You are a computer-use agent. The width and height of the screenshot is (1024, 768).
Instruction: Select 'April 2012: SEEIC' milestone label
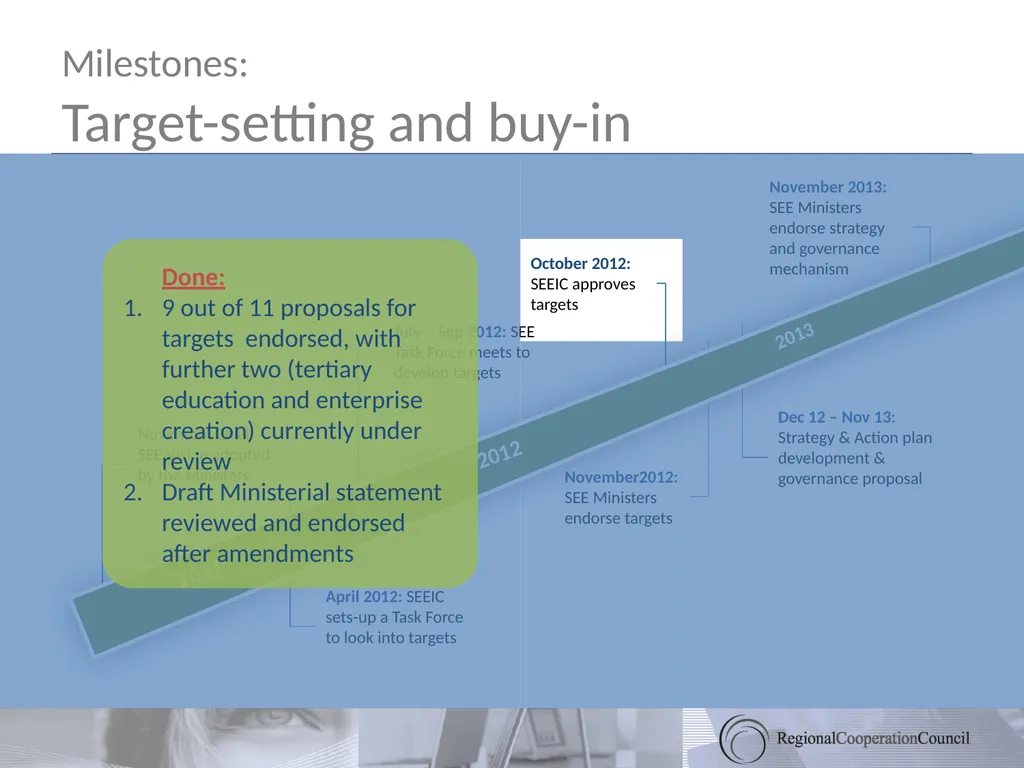[385, 596]
